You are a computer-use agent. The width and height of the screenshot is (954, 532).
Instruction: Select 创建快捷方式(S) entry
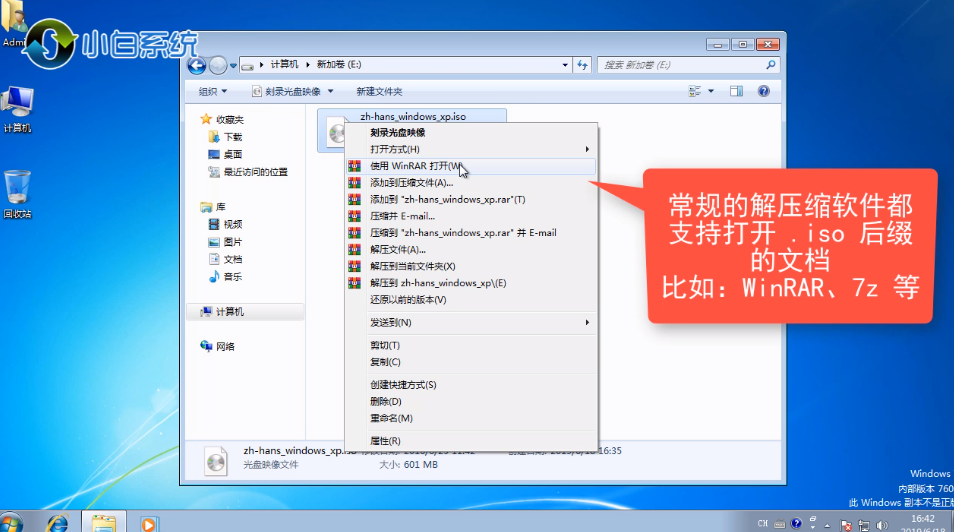(470, 385)
